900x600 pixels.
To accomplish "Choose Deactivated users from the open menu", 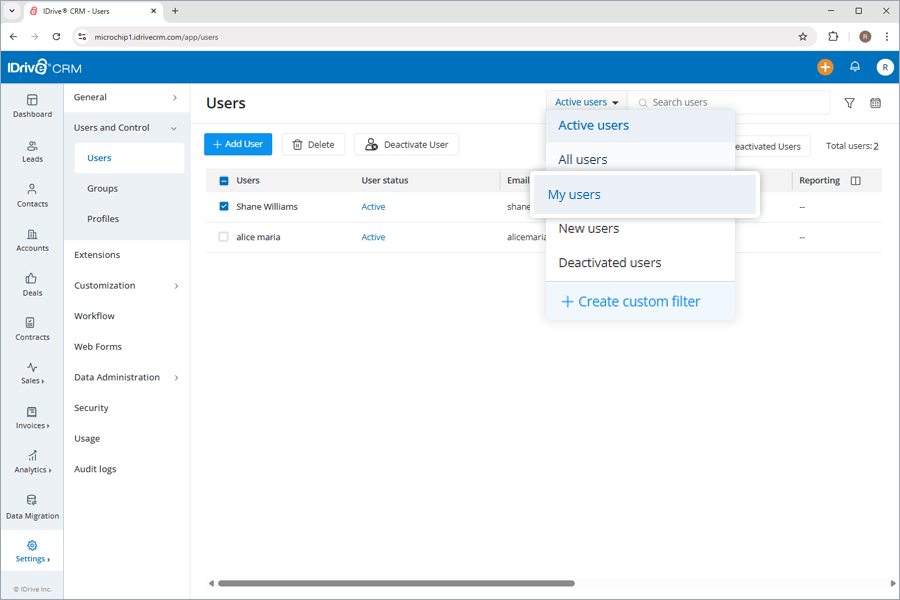I will pyautogui.click(x=608, y=262).
